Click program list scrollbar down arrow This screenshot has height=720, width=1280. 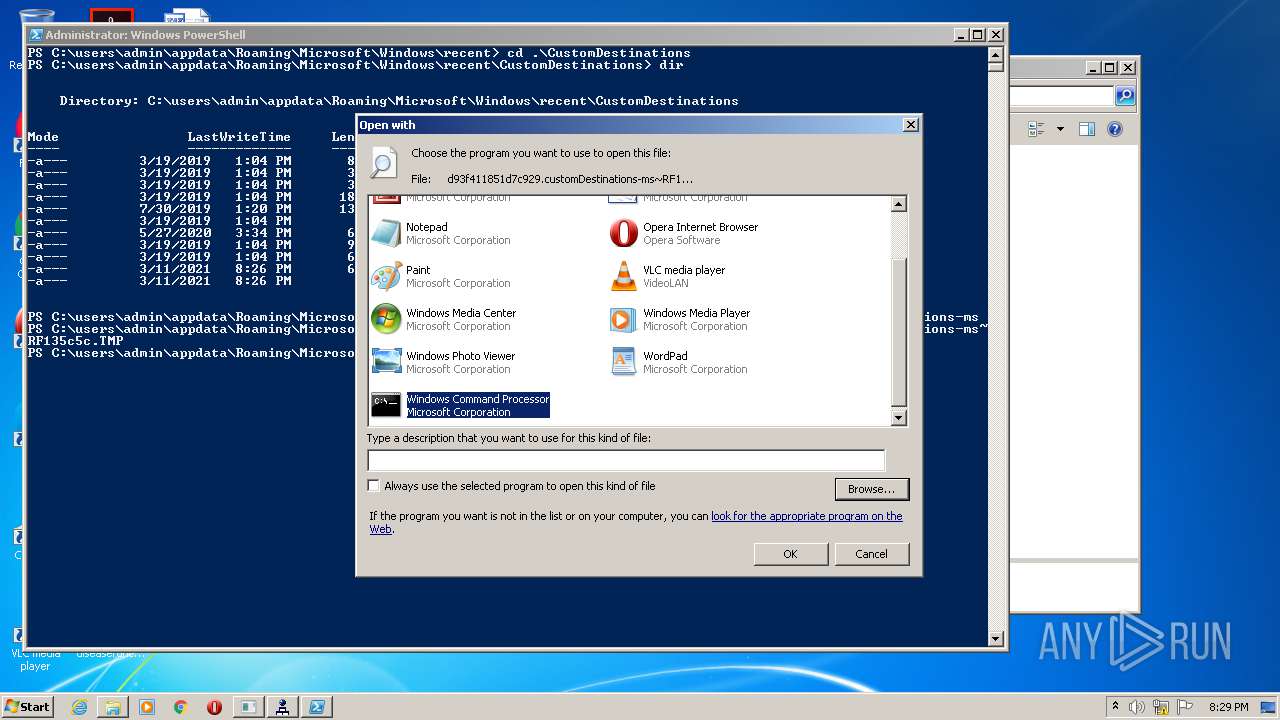click(x=898, y=418)
